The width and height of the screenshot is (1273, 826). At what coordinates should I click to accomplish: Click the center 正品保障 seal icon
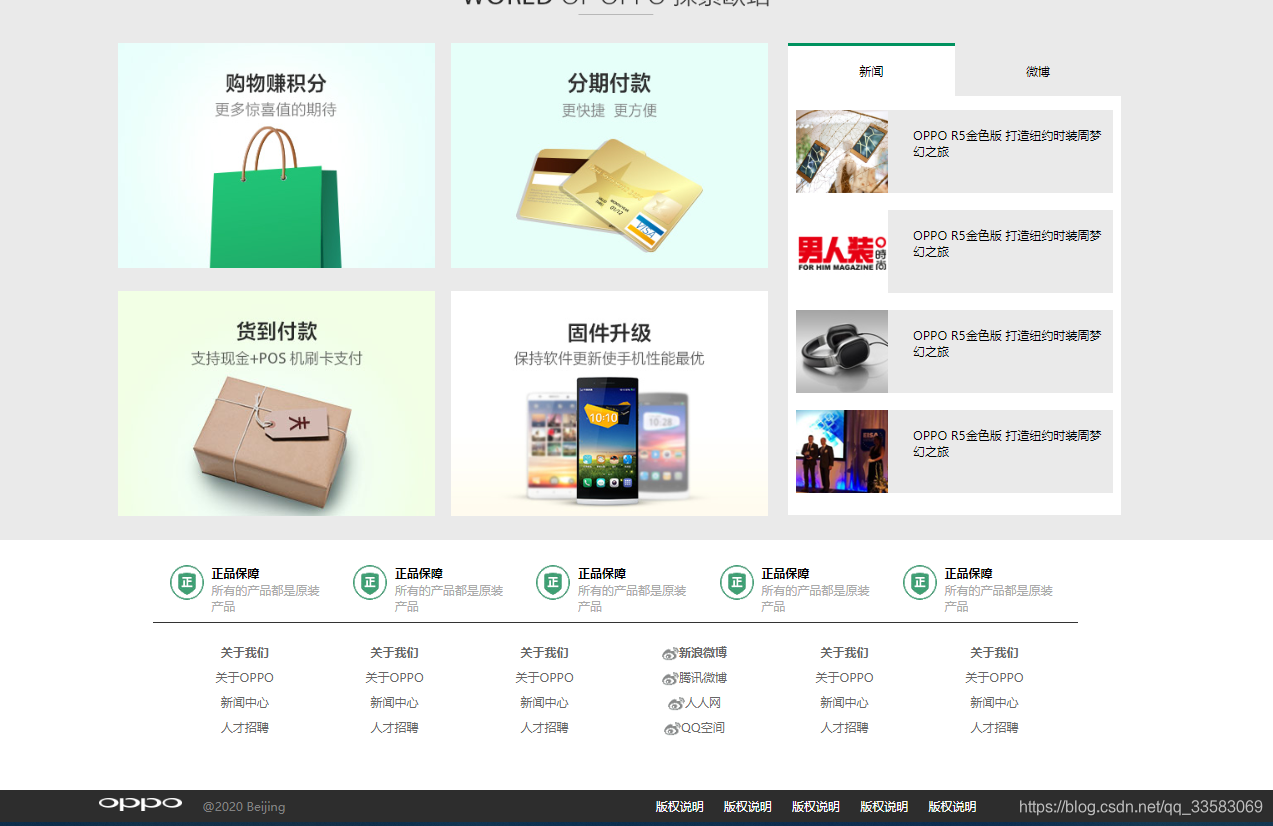click(x=553, y=582)
